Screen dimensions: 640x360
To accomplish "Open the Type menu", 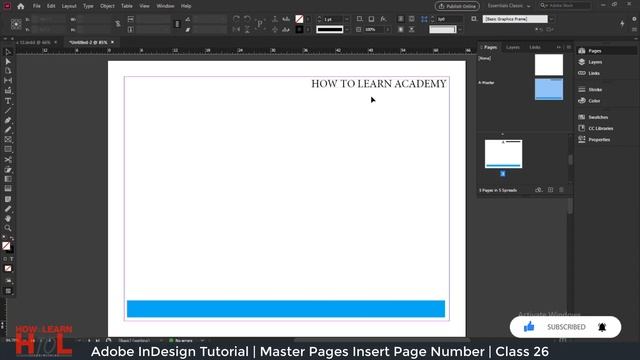I will [x=88, y=6].
